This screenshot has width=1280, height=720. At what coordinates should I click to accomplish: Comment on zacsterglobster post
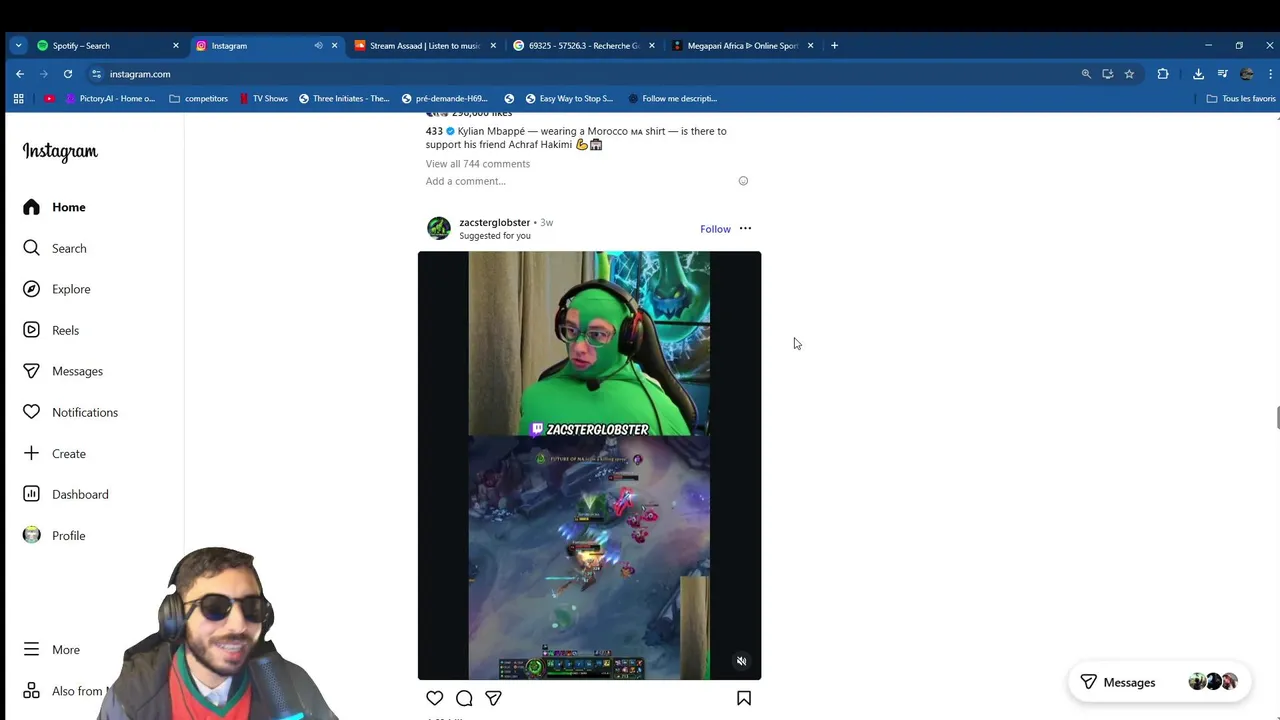[464, 698]
